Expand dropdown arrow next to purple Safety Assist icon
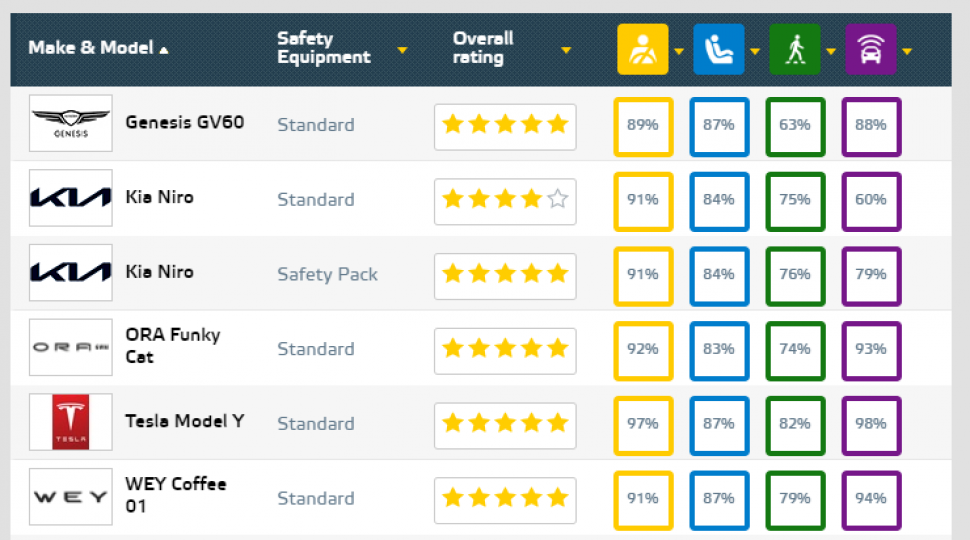 coord(907,51)
